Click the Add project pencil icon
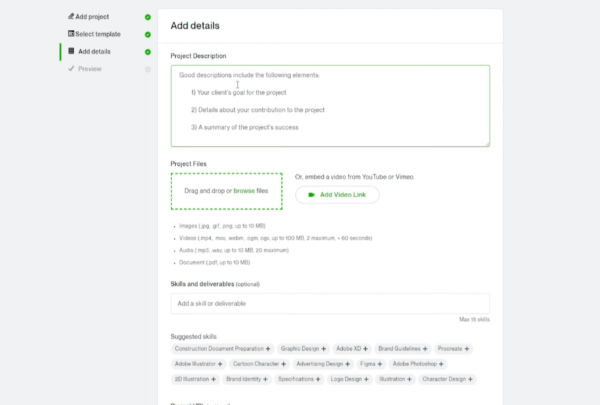This screenshot has height=405, width=600. [71, 16]
